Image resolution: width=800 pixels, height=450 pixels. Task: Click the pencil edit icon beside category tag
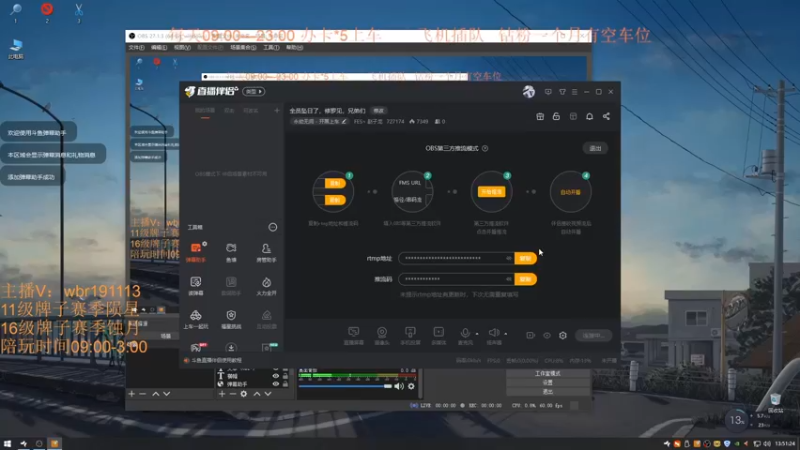(x=344, y=121)
